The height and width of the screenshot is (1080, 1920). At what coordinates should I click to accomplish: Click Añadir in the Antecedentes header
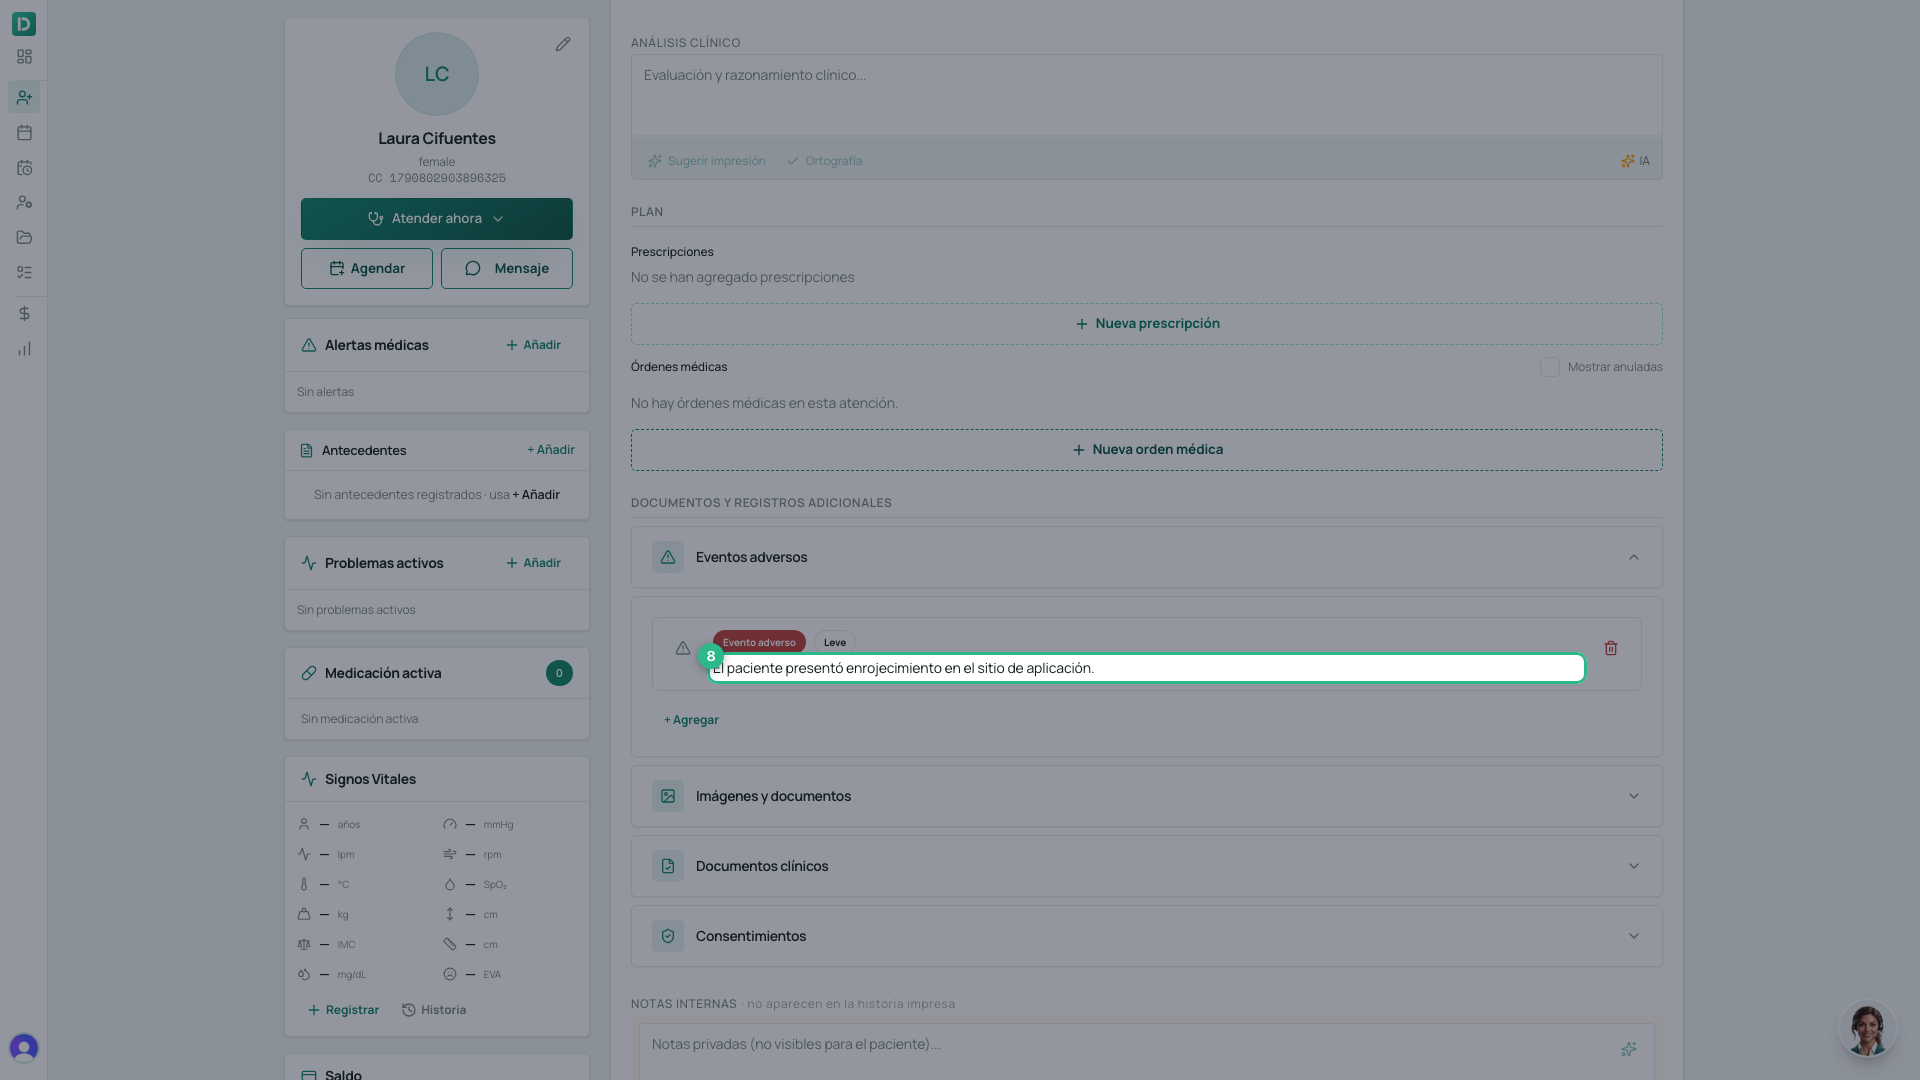[x=551, y=450]
